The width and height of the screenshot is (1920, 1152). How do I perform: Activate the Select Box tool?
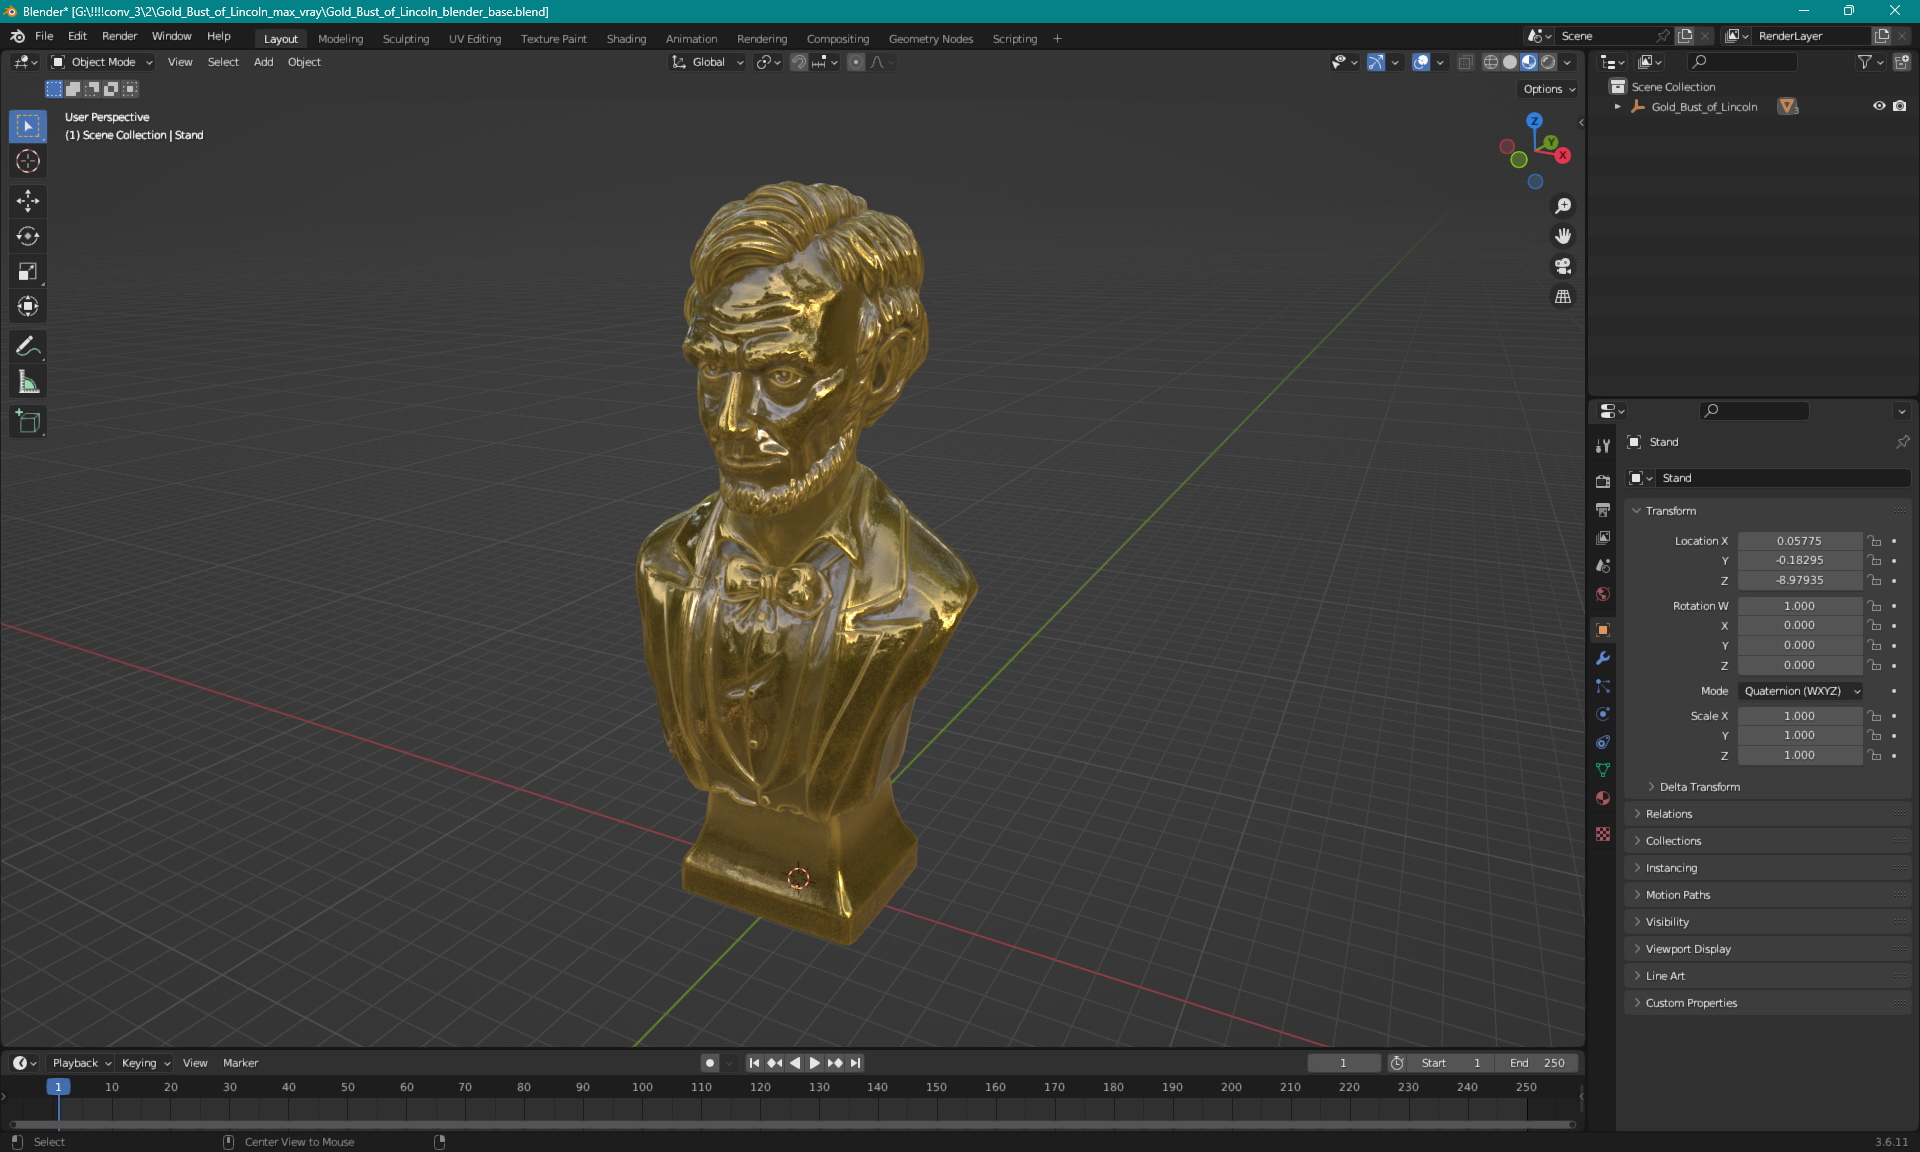[x=28, y=126]
